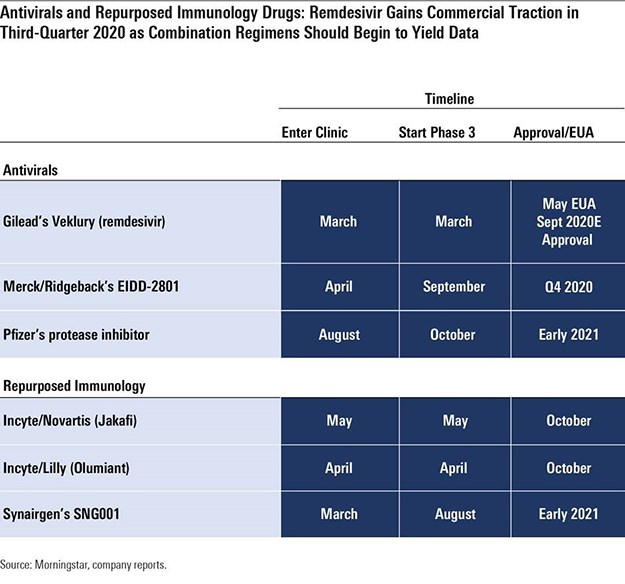625x584 pixels.
Task: Click Veklury's May EUA Sept 2020E Approval cell
Action: (x=569, y=222)
